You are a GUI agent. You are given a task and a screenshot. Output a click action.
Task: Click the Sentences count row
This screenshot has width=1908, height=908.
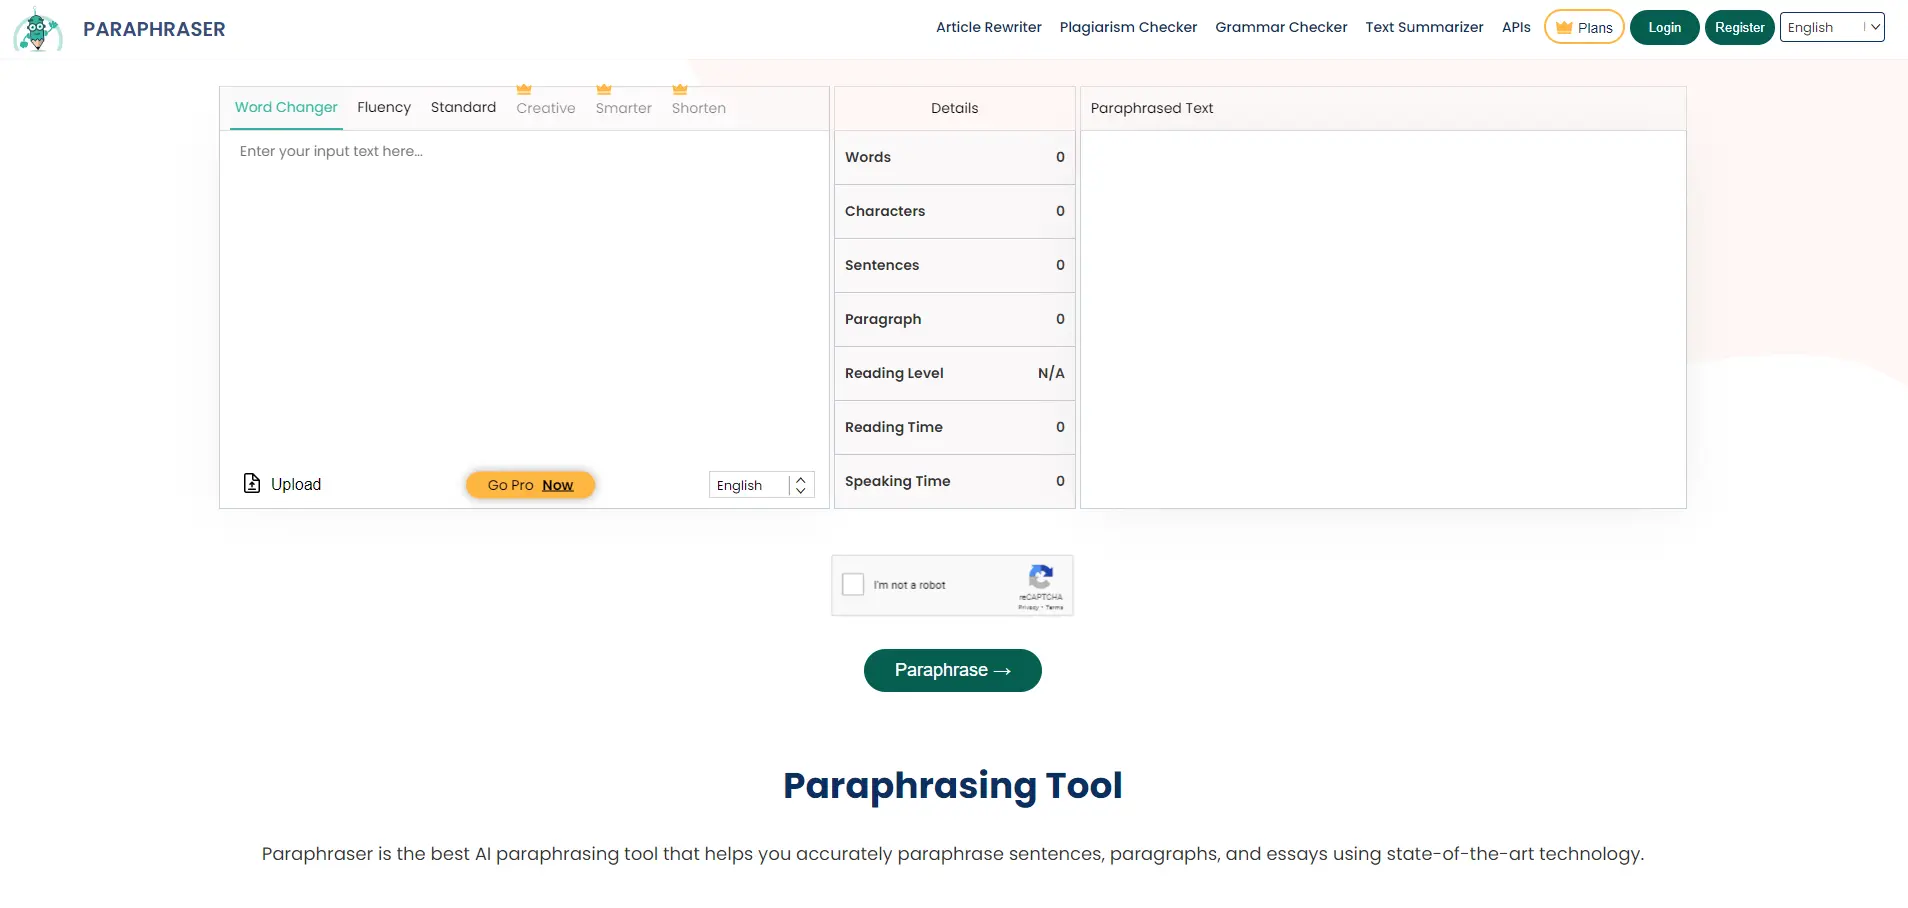955,265
